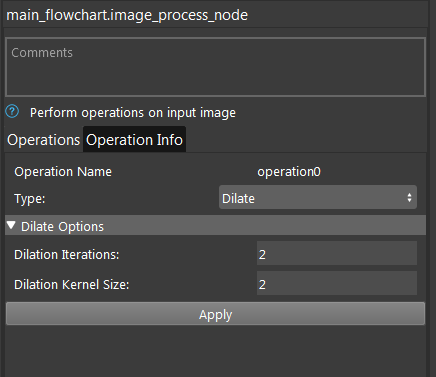This screenshot has height=377, width=436.
Task: Click the 'Operation Name' label
Action: tap(63, 172)
